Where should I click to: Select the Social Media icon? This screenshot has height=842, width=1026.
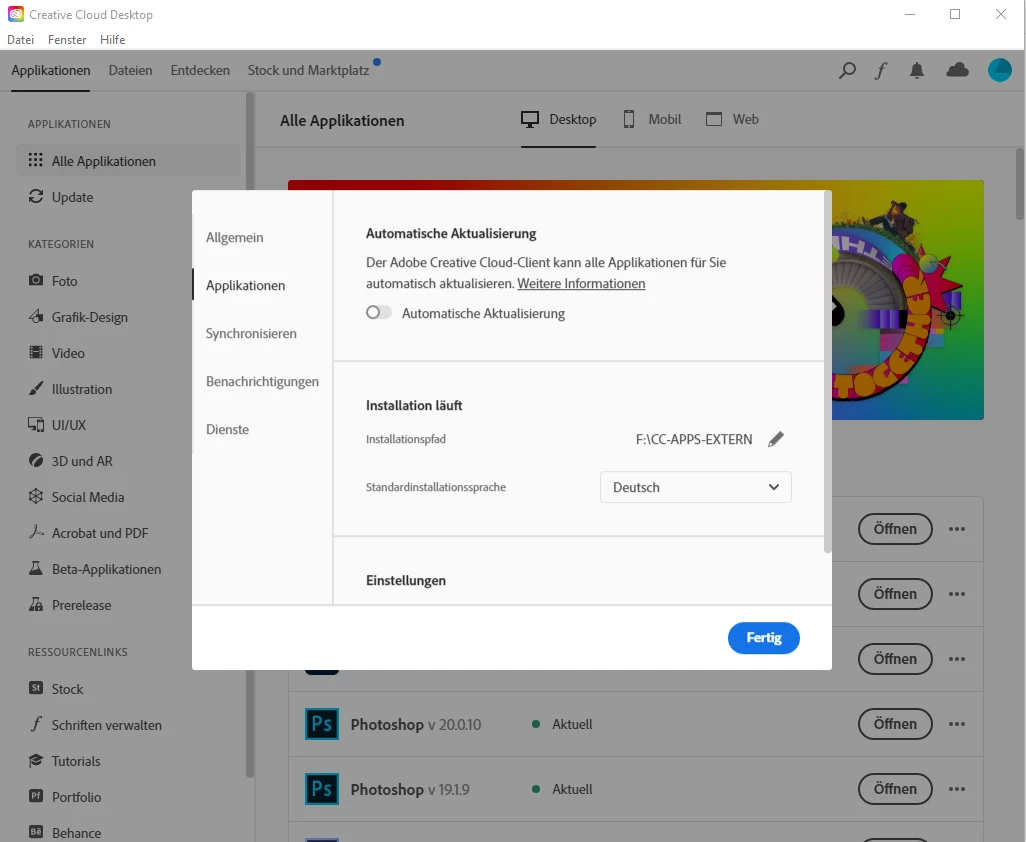(x=36, y=497)
